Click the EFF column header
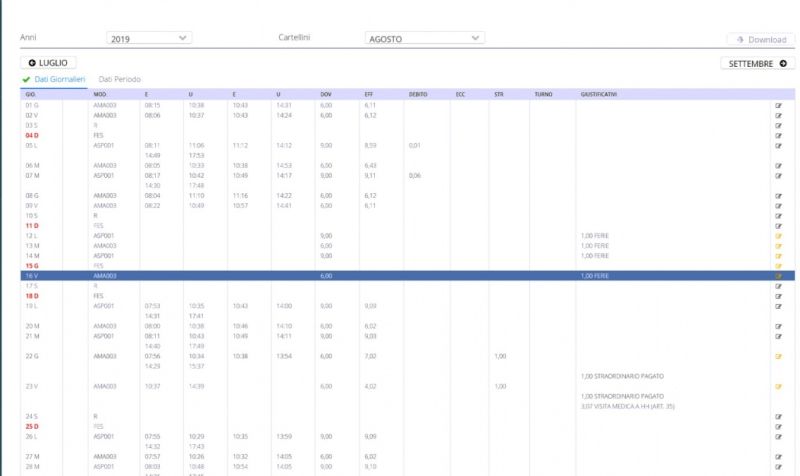This screenshot has width=800, height=476. (x=368, y=94)
